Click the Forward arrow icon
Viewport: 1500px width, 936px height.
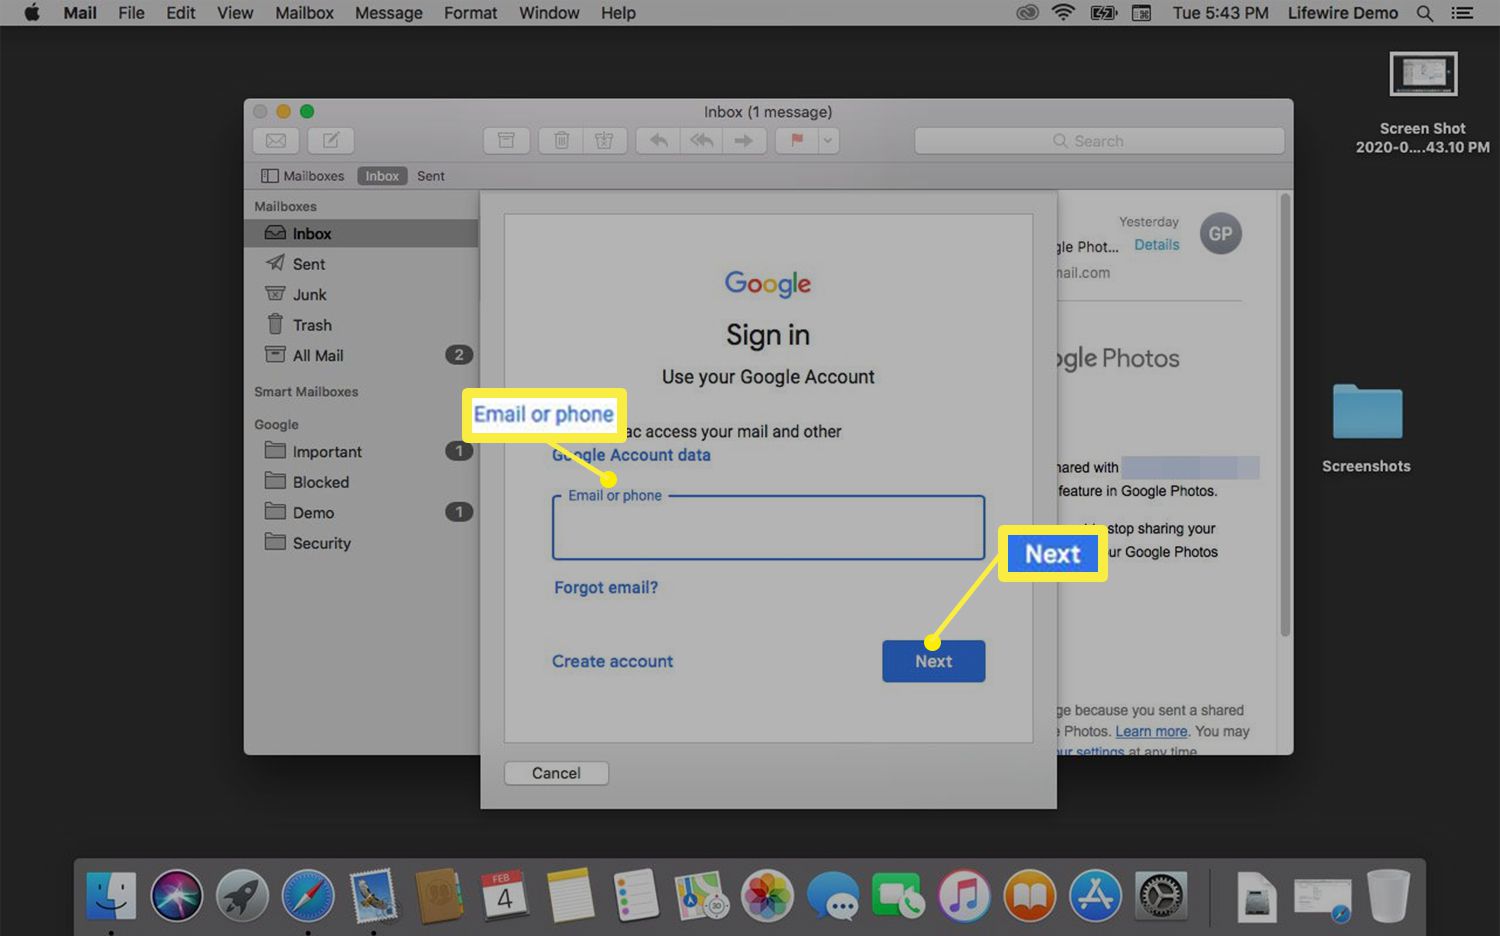pyautogui.click(x=745, y=141)
